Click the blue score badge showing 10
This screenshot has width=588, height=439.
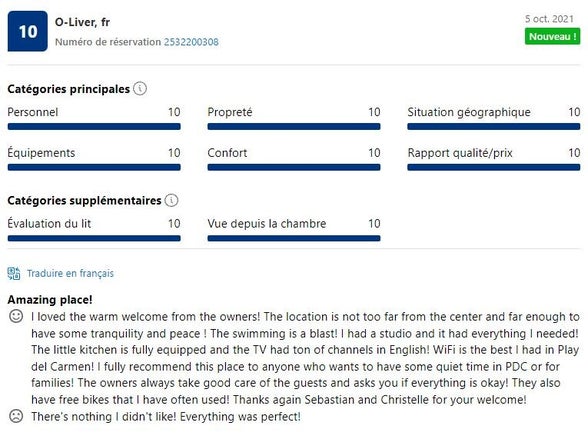click(x=28, y=31)
